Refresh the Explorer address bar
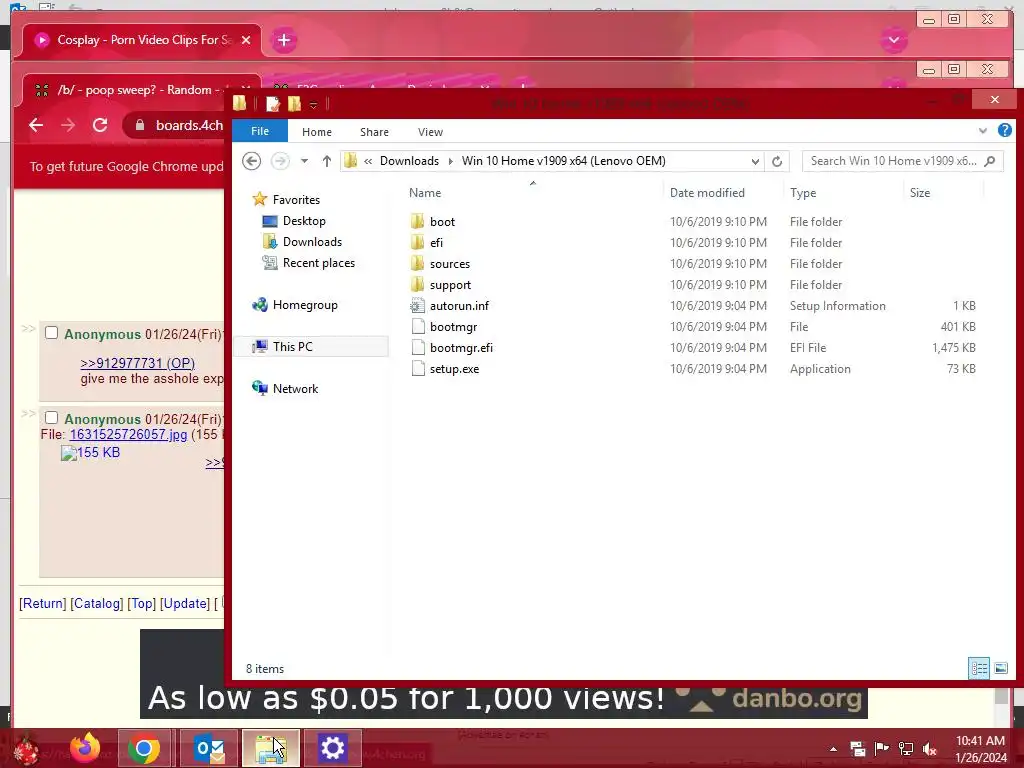Viewport: 1024px width, 768px height. [776, 161]
